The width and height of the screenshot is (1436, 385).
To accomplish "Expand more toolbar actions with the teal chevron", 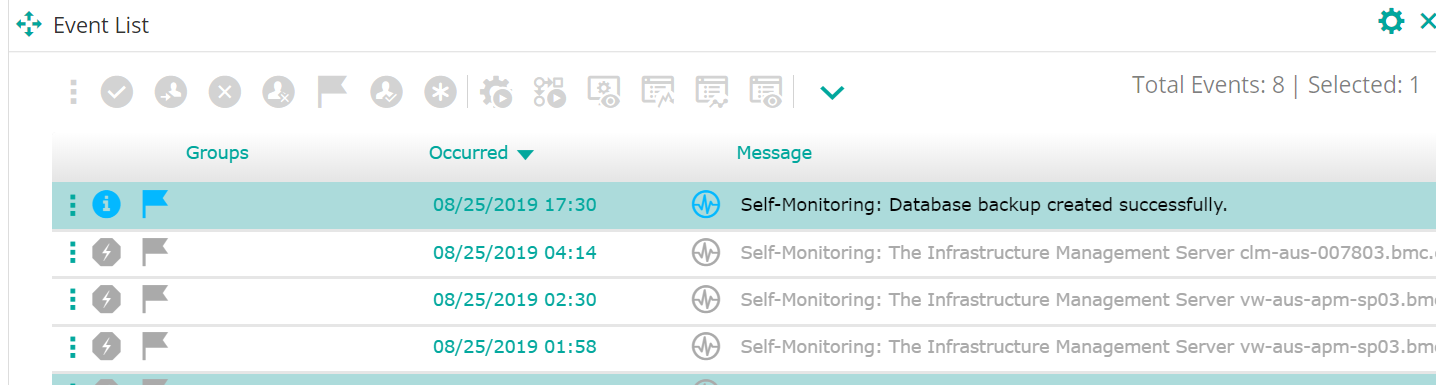I will (x=832, y=93).
